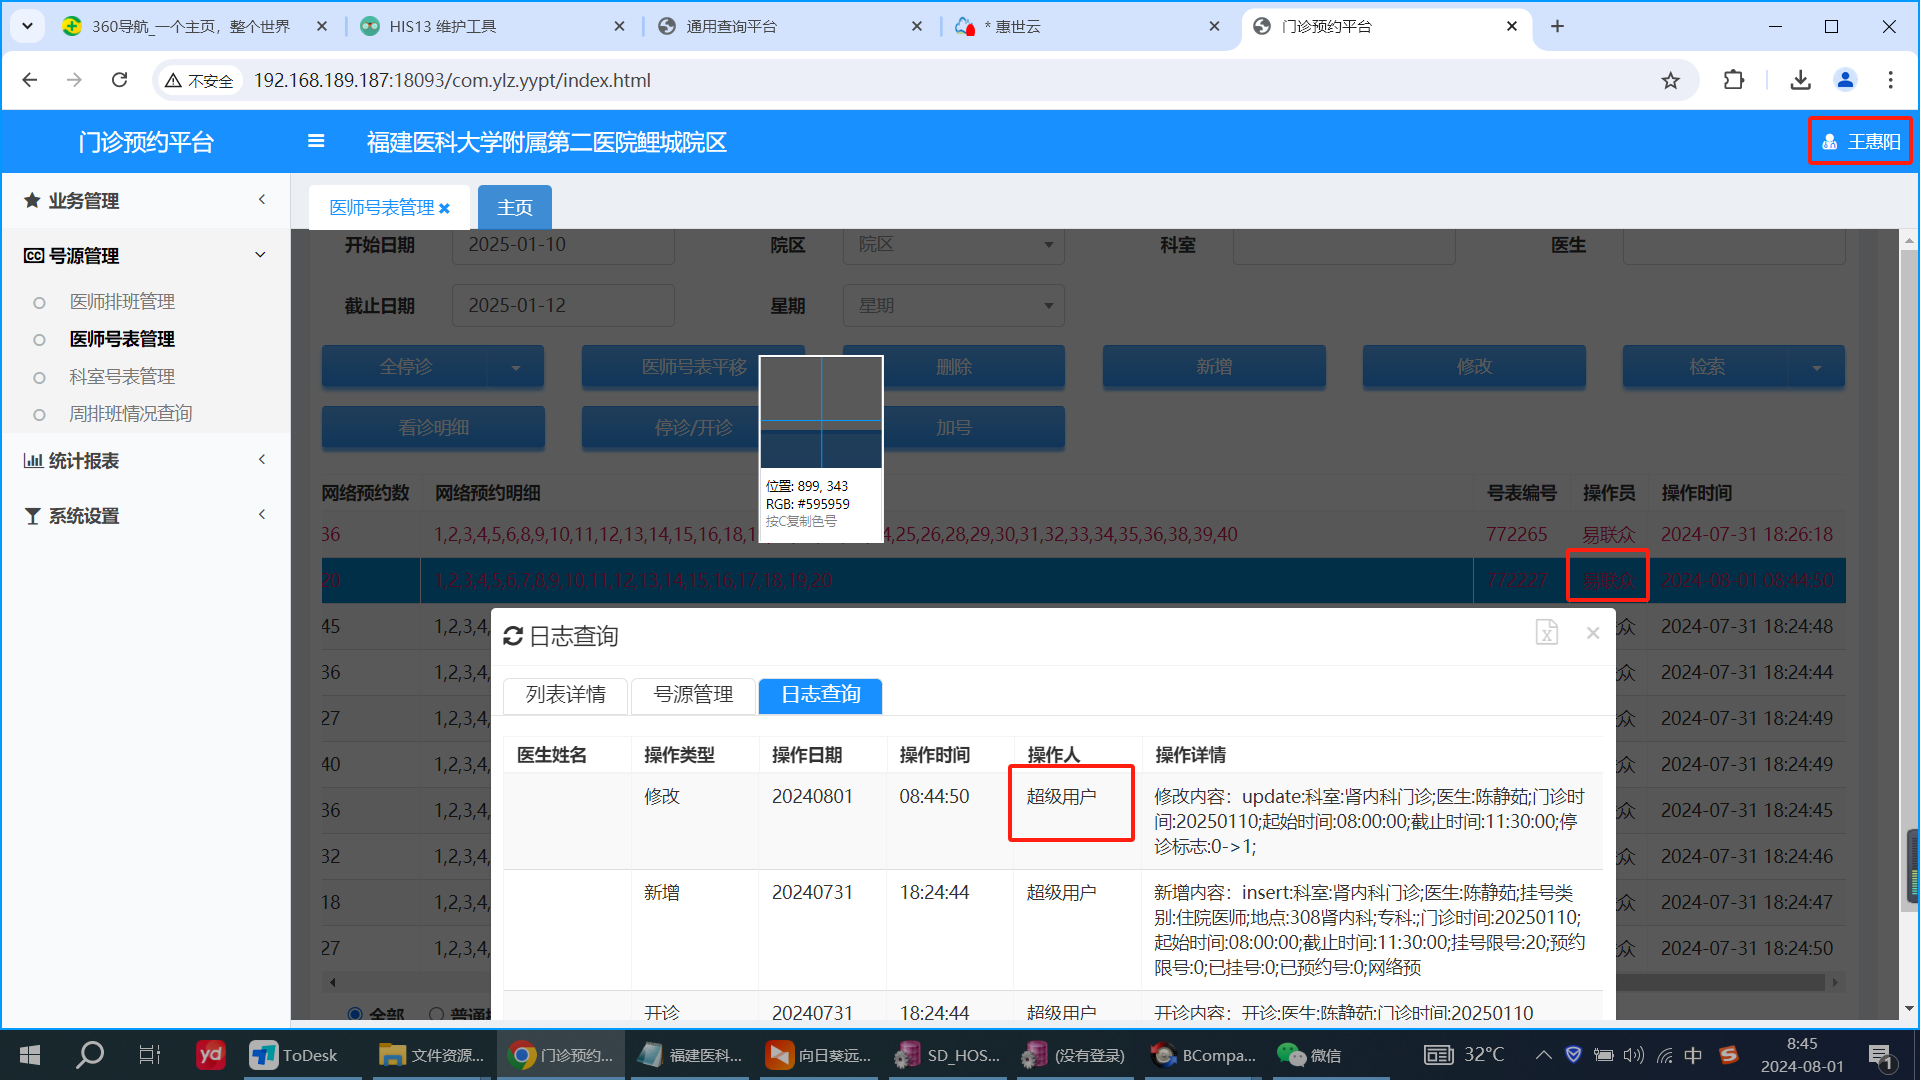Click the hamburger menu toggle icon
The width and height of the screenshot is (1920, 1080).
pos(316,141)
